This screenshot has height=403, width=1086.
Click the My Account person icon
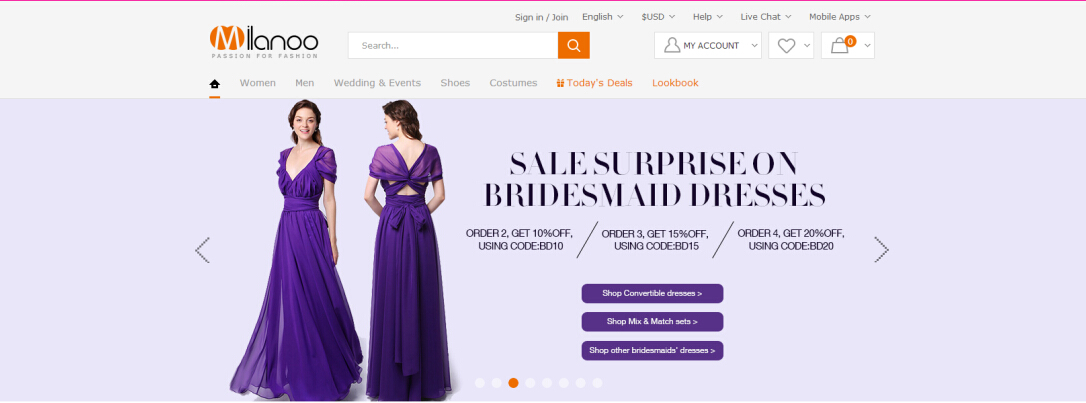tap(672, 45)
